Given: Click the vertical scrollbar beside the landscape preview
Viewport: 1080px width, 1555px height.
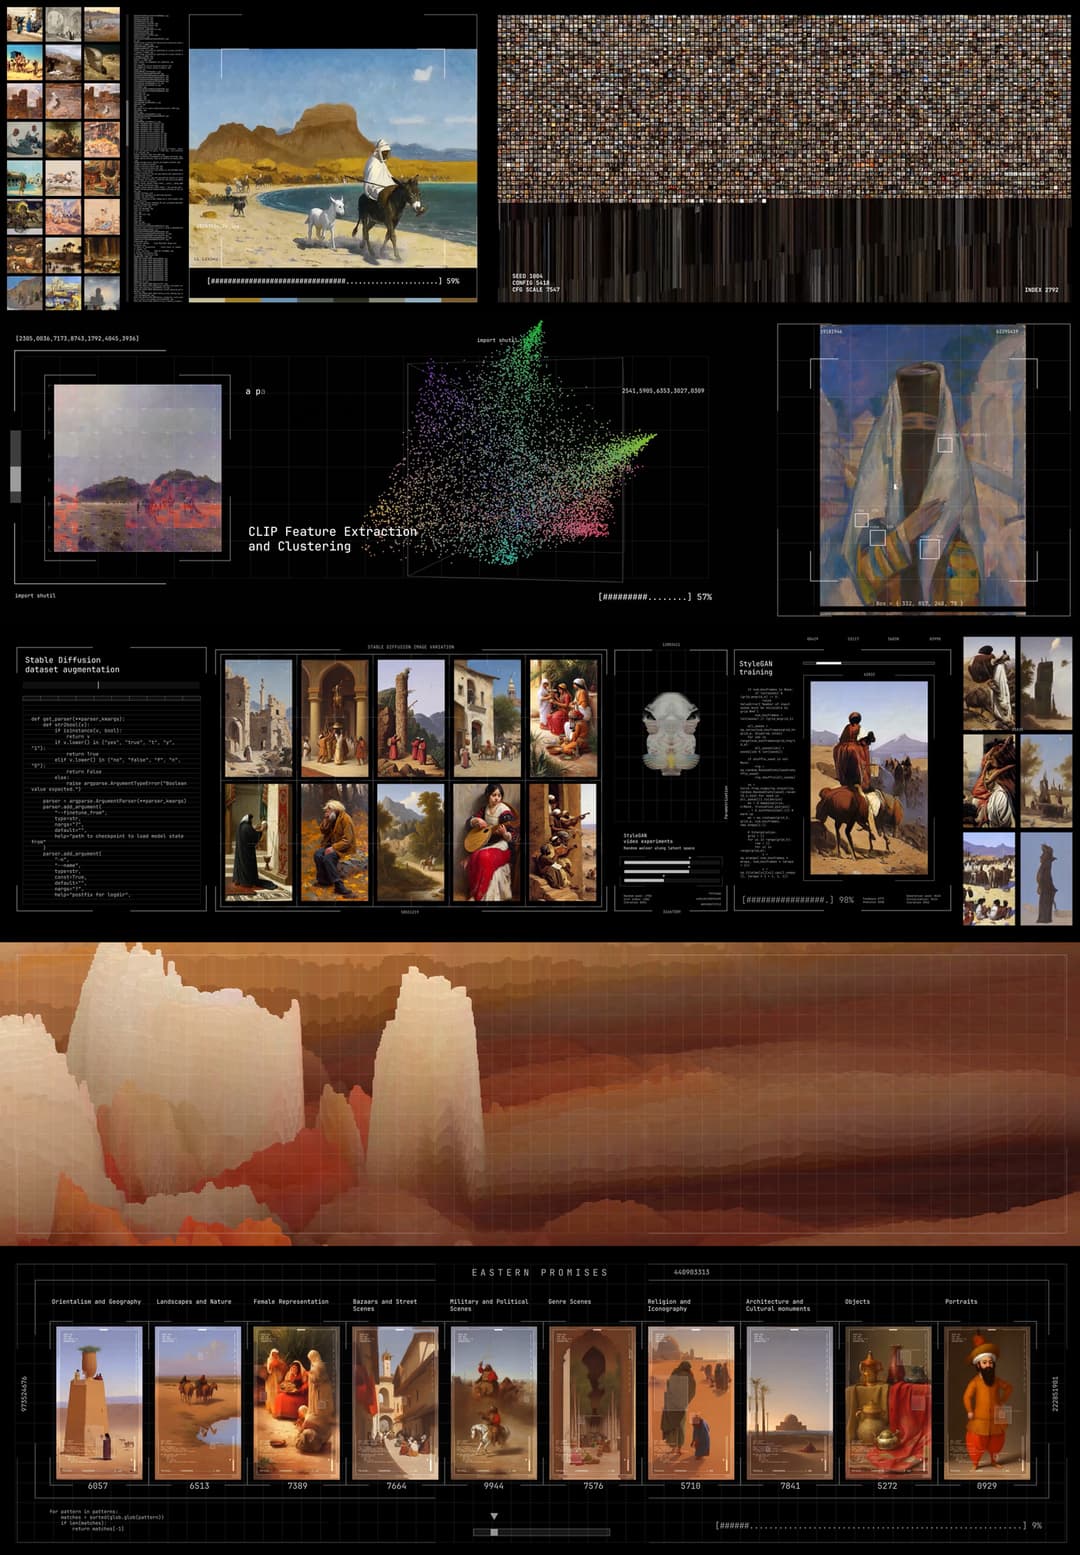Looking at the screenshot, I should [x=15, y=467].
